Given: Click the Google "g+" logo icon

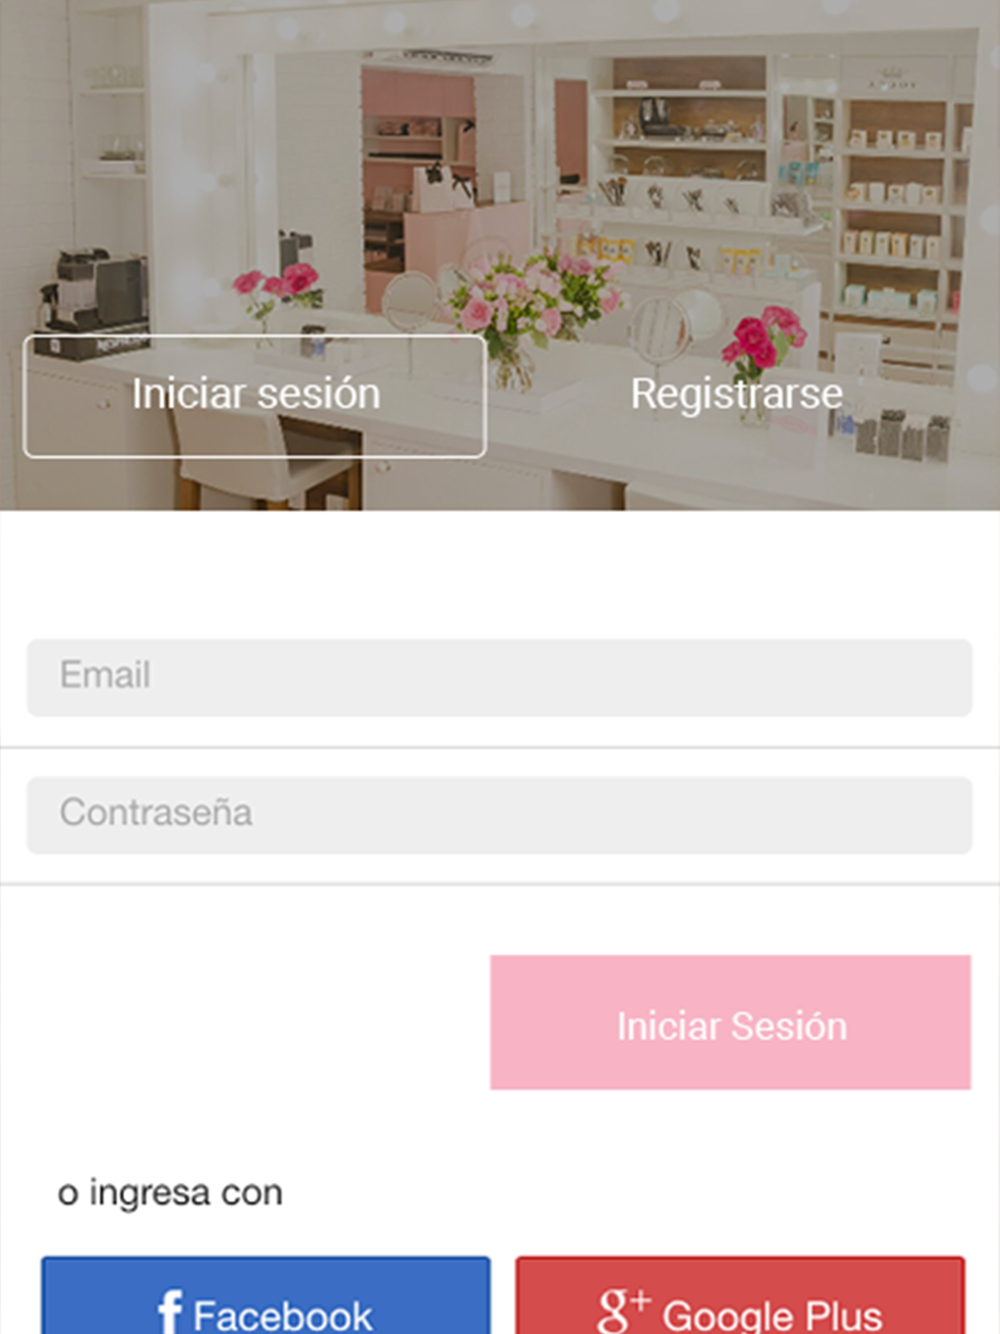Looking at the screenshot, I should (x=624, y=1310).
